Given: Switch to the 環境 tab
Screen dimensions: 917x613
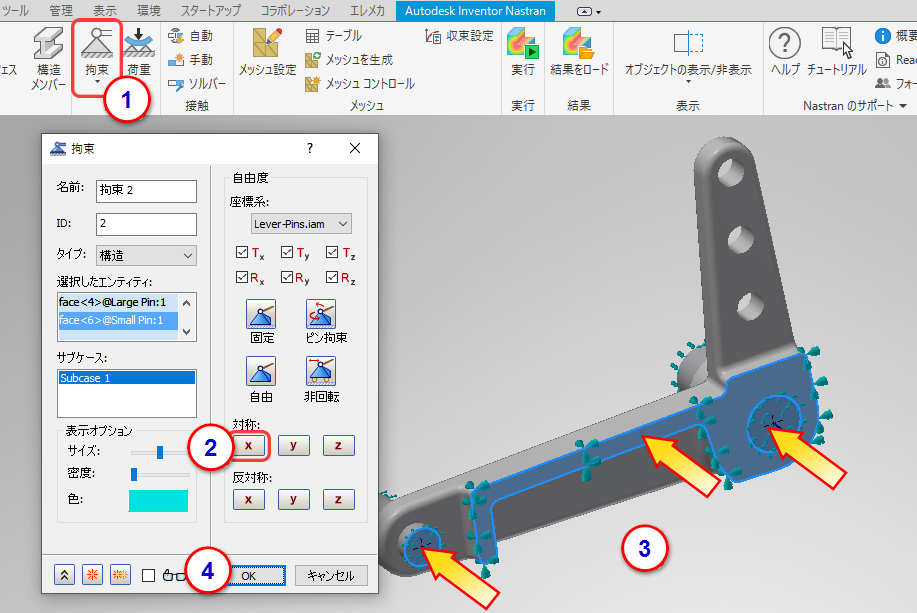Looking at the screenshot, I should 149,11.
